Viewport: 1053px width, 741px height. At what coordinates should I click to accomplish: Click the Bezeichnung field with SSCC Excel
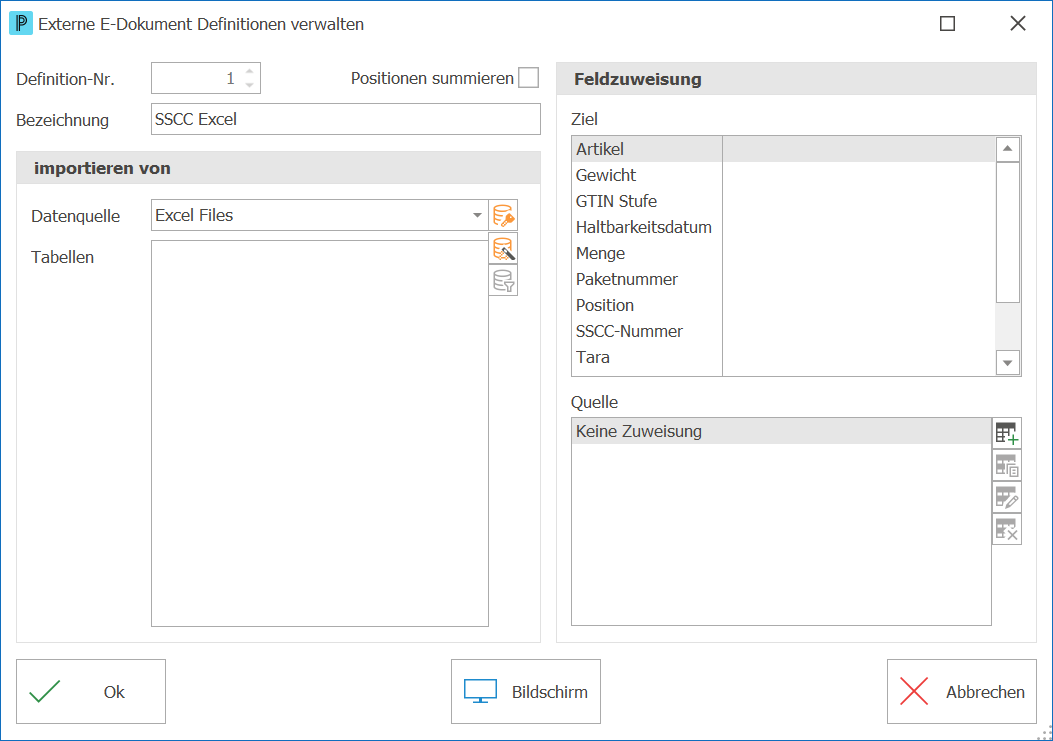[345, 119]
